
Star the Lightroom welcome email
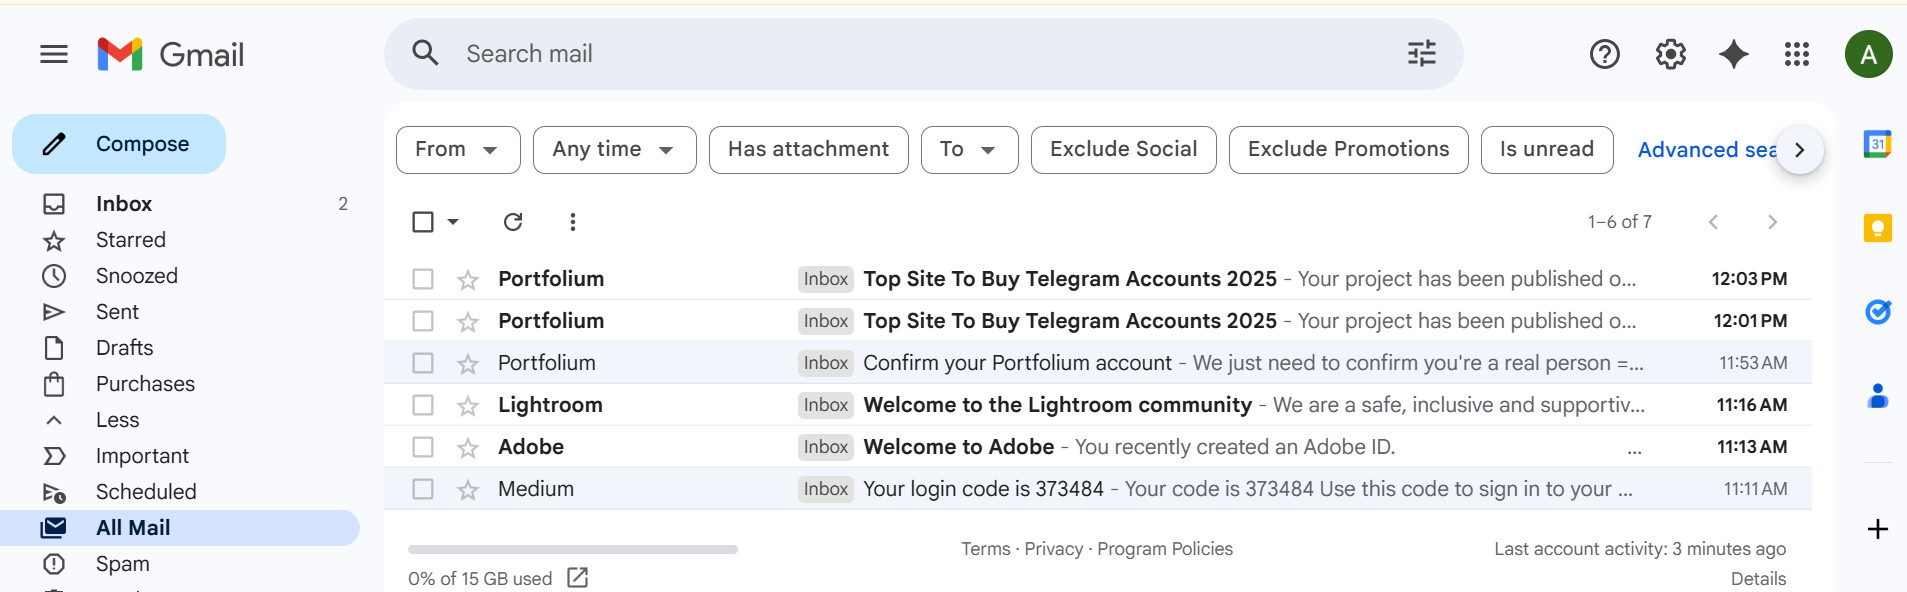(468, 406)
